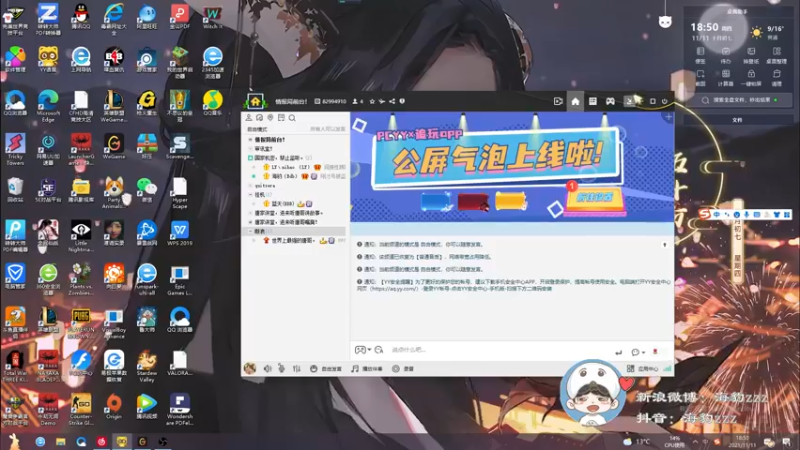Click the mini-mode icon in YY title bar

[x=630, y=101]
